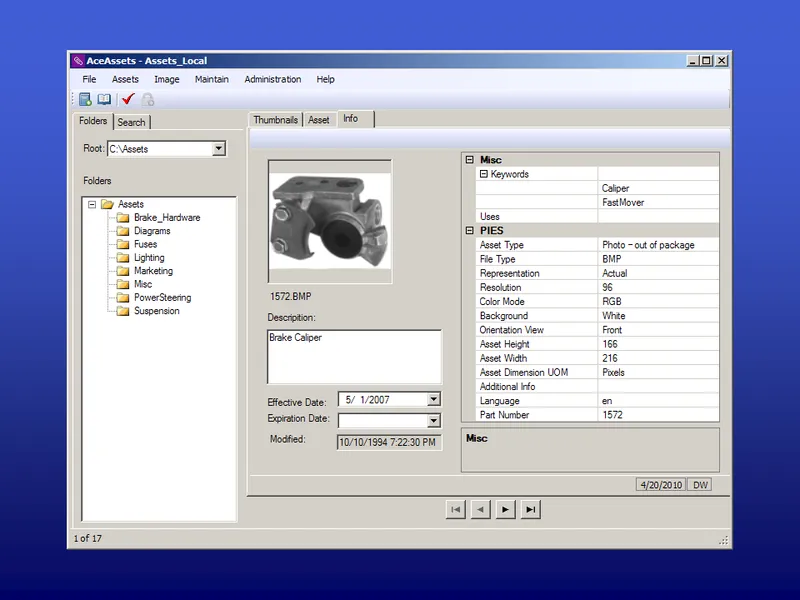The height and width of the screenshot is (600, 800).
Task: Click the red checkmark approval icon
Action: coord(127,99)
